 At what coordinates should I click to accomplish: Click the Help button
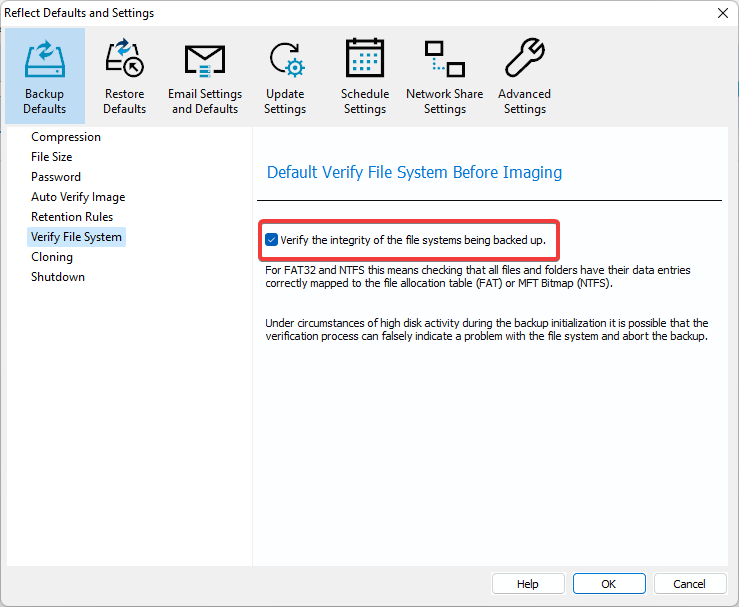528,584
